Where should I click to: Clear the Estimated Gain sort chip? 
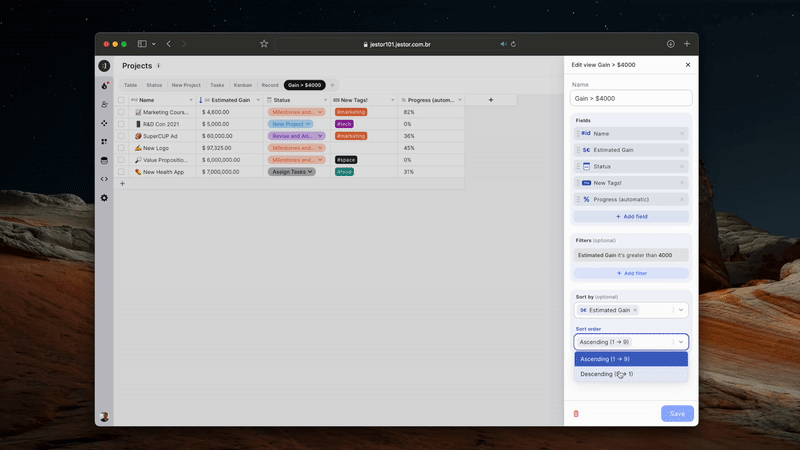tap(635, 310)
